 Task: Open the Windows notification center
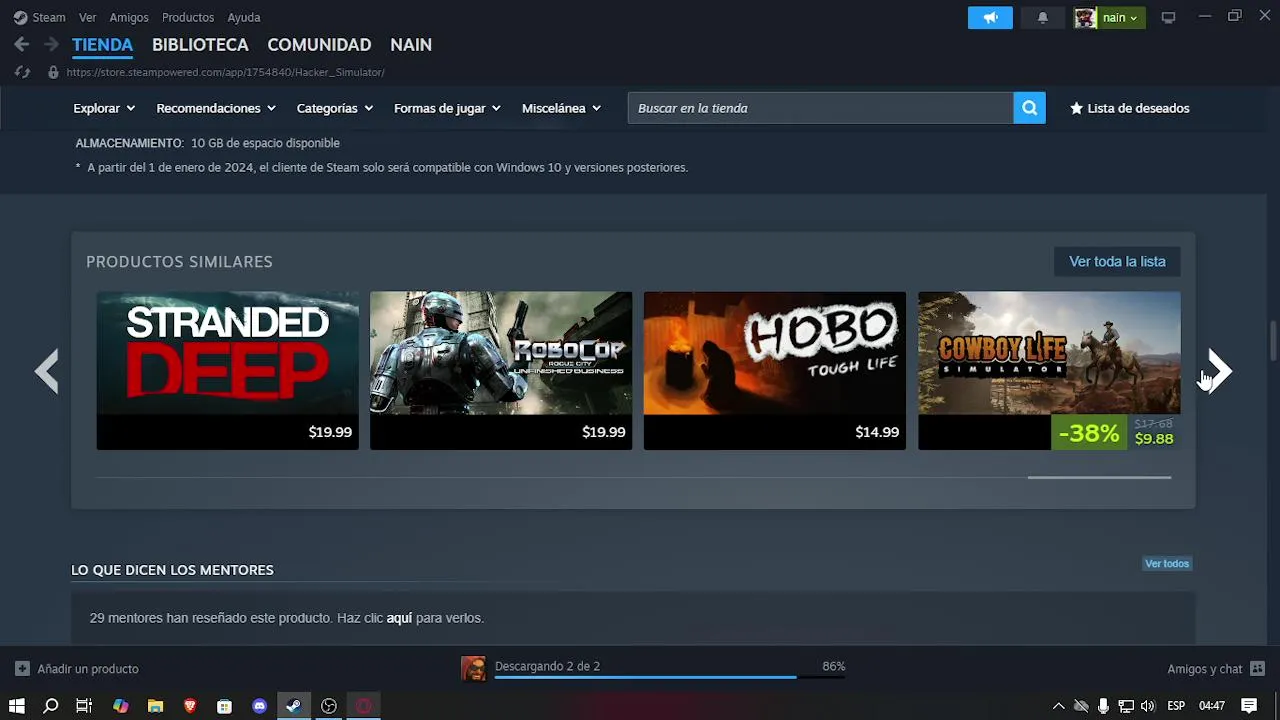click(x=1249, y=706)
